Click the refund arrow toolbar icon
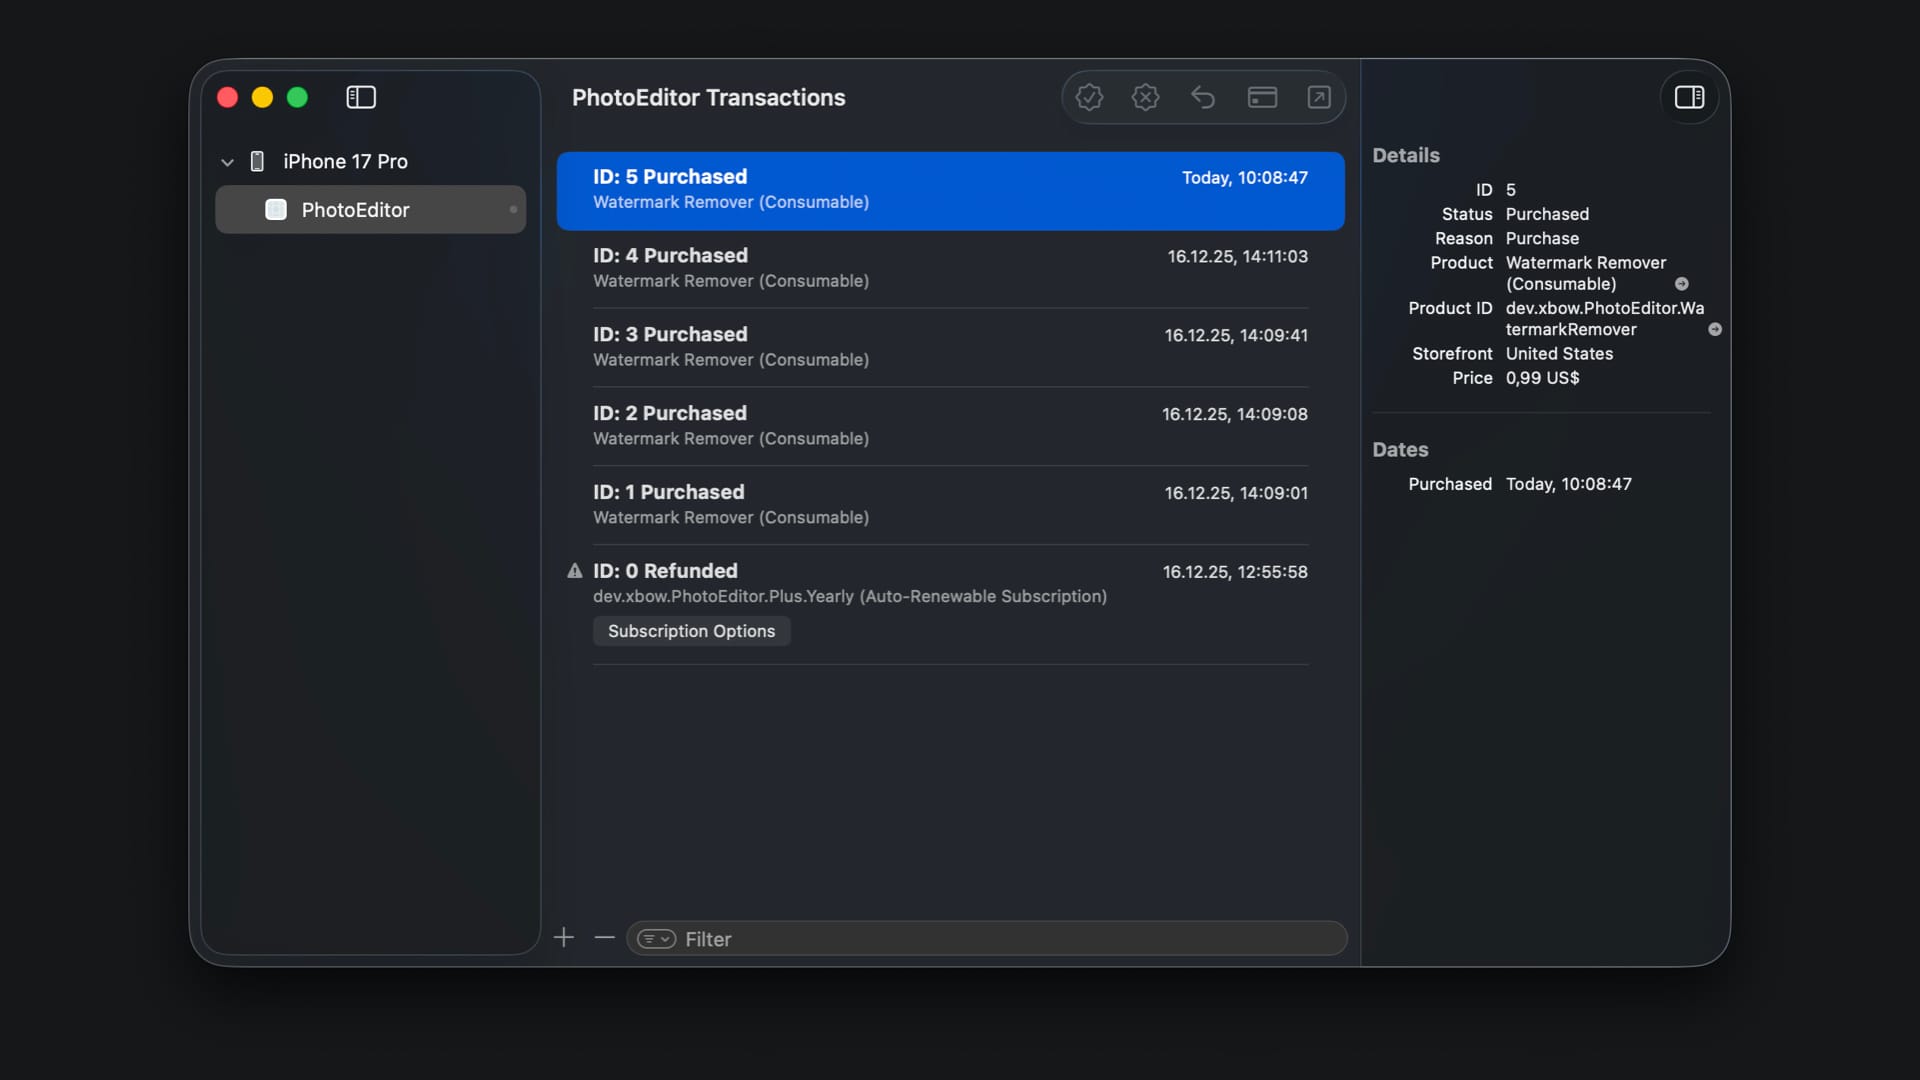The width and height of the screenshot is (1920, 1080). coord(1203,97)
